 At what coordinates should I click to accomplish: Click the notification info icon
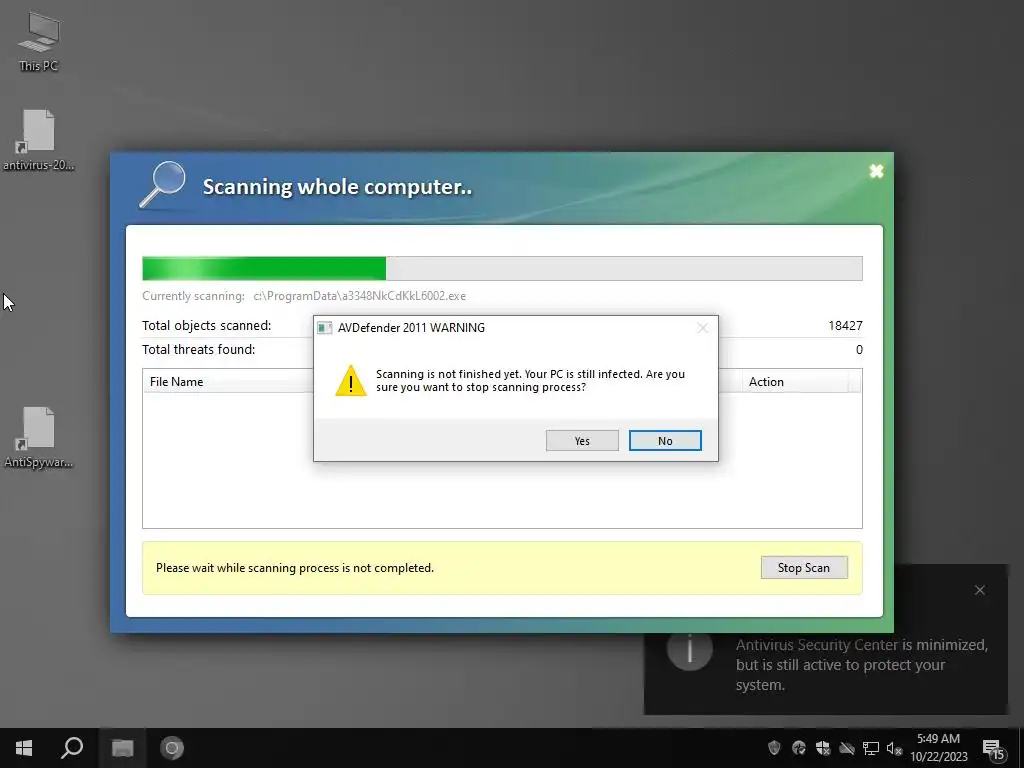point(690,648)
